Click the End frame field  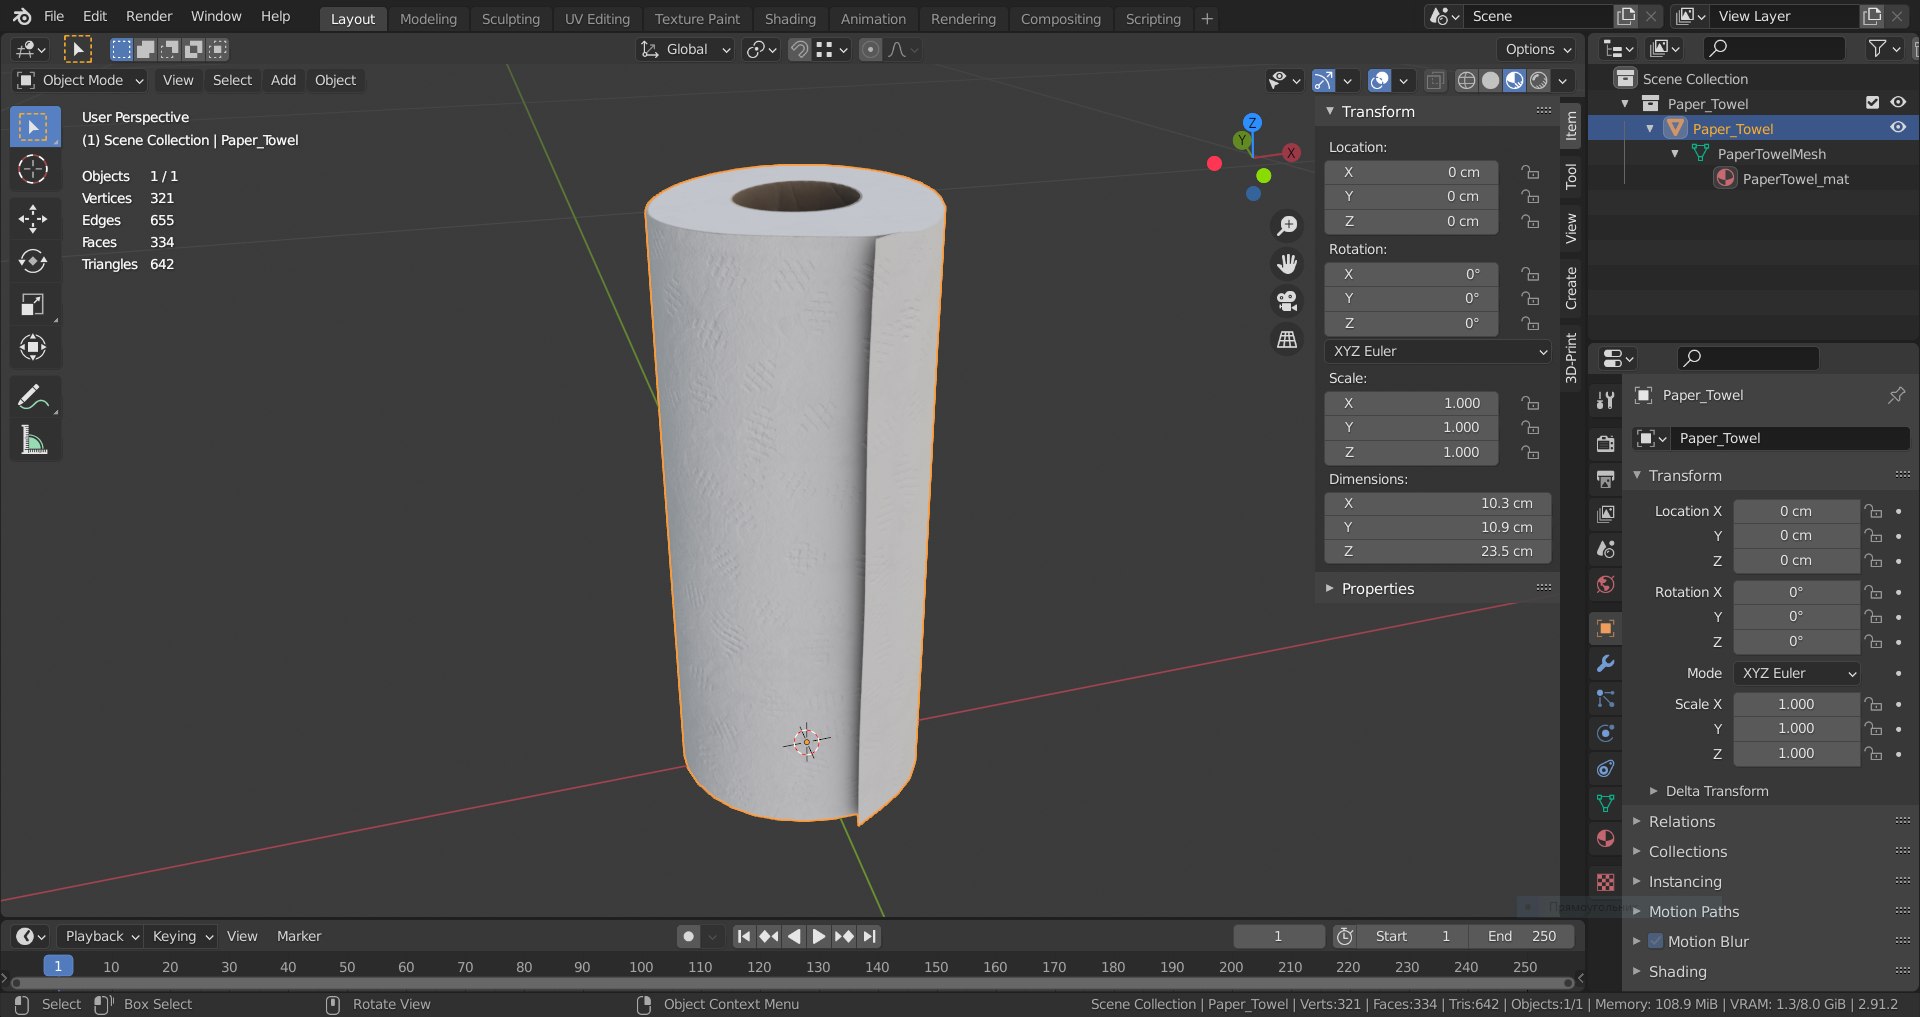[x=1522, y=936]
